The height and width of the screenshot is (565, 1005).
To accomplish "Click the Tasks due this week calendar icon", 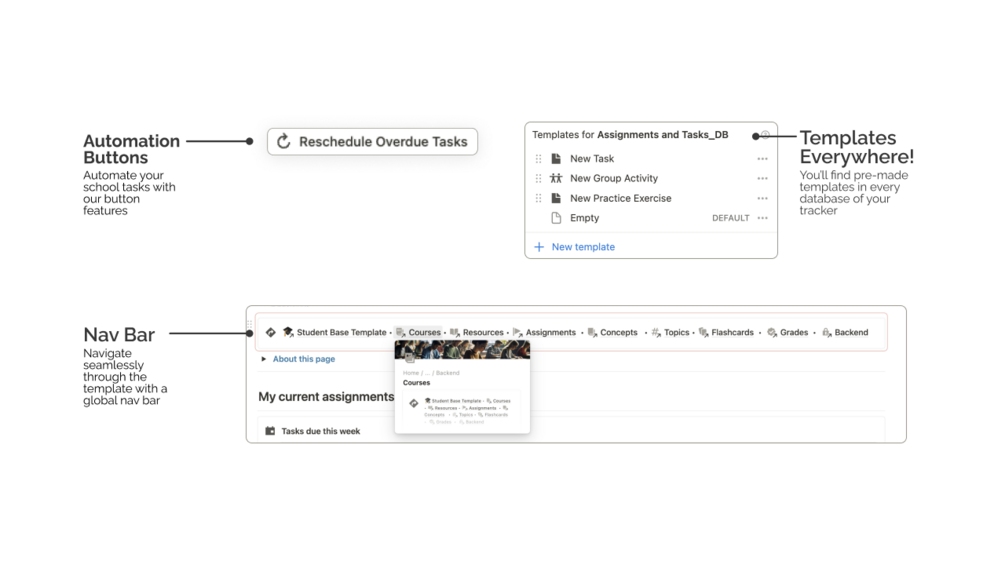I will 270,431.
